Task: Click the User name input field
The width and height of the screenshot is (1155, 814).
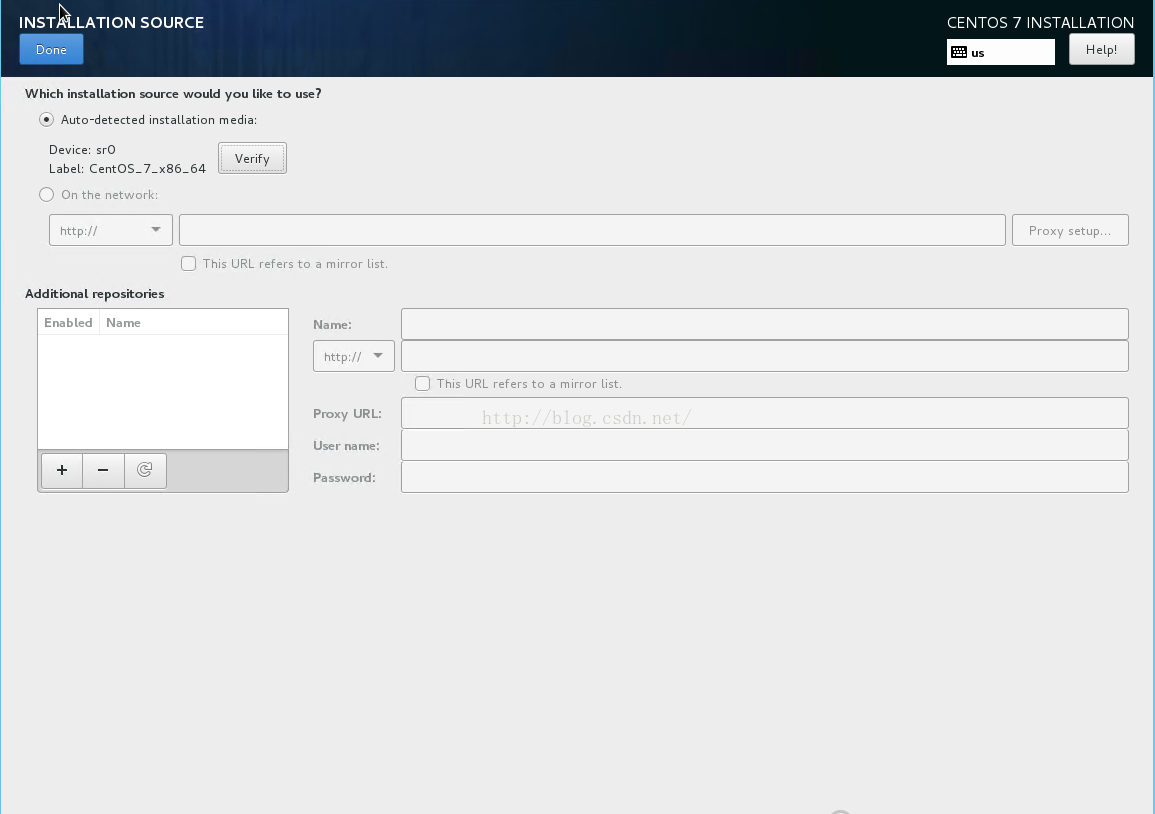Action: pyautogui.click(x=765, y=445)
